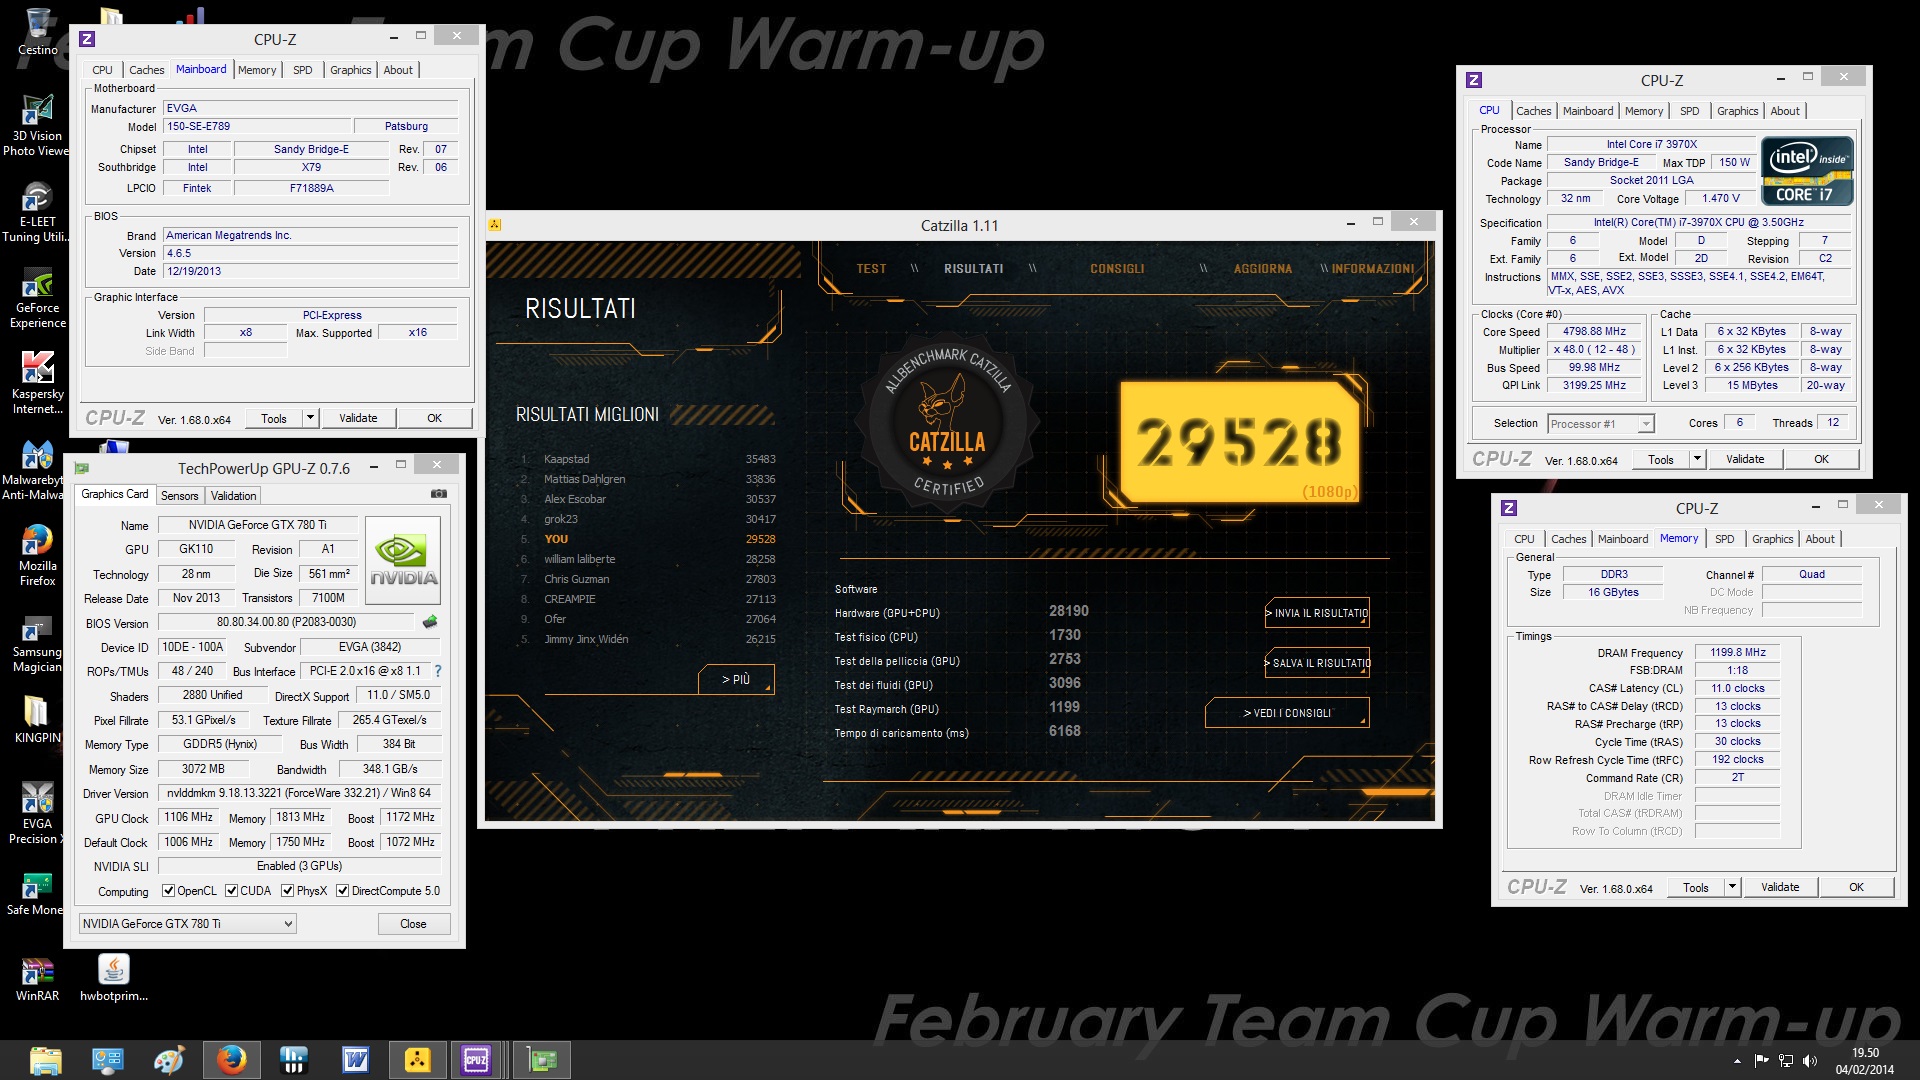Open Tools dropdown arrow in CPU tab CPU-Z window
Screen dimensions: 1920x1080
coord(1697,459)
